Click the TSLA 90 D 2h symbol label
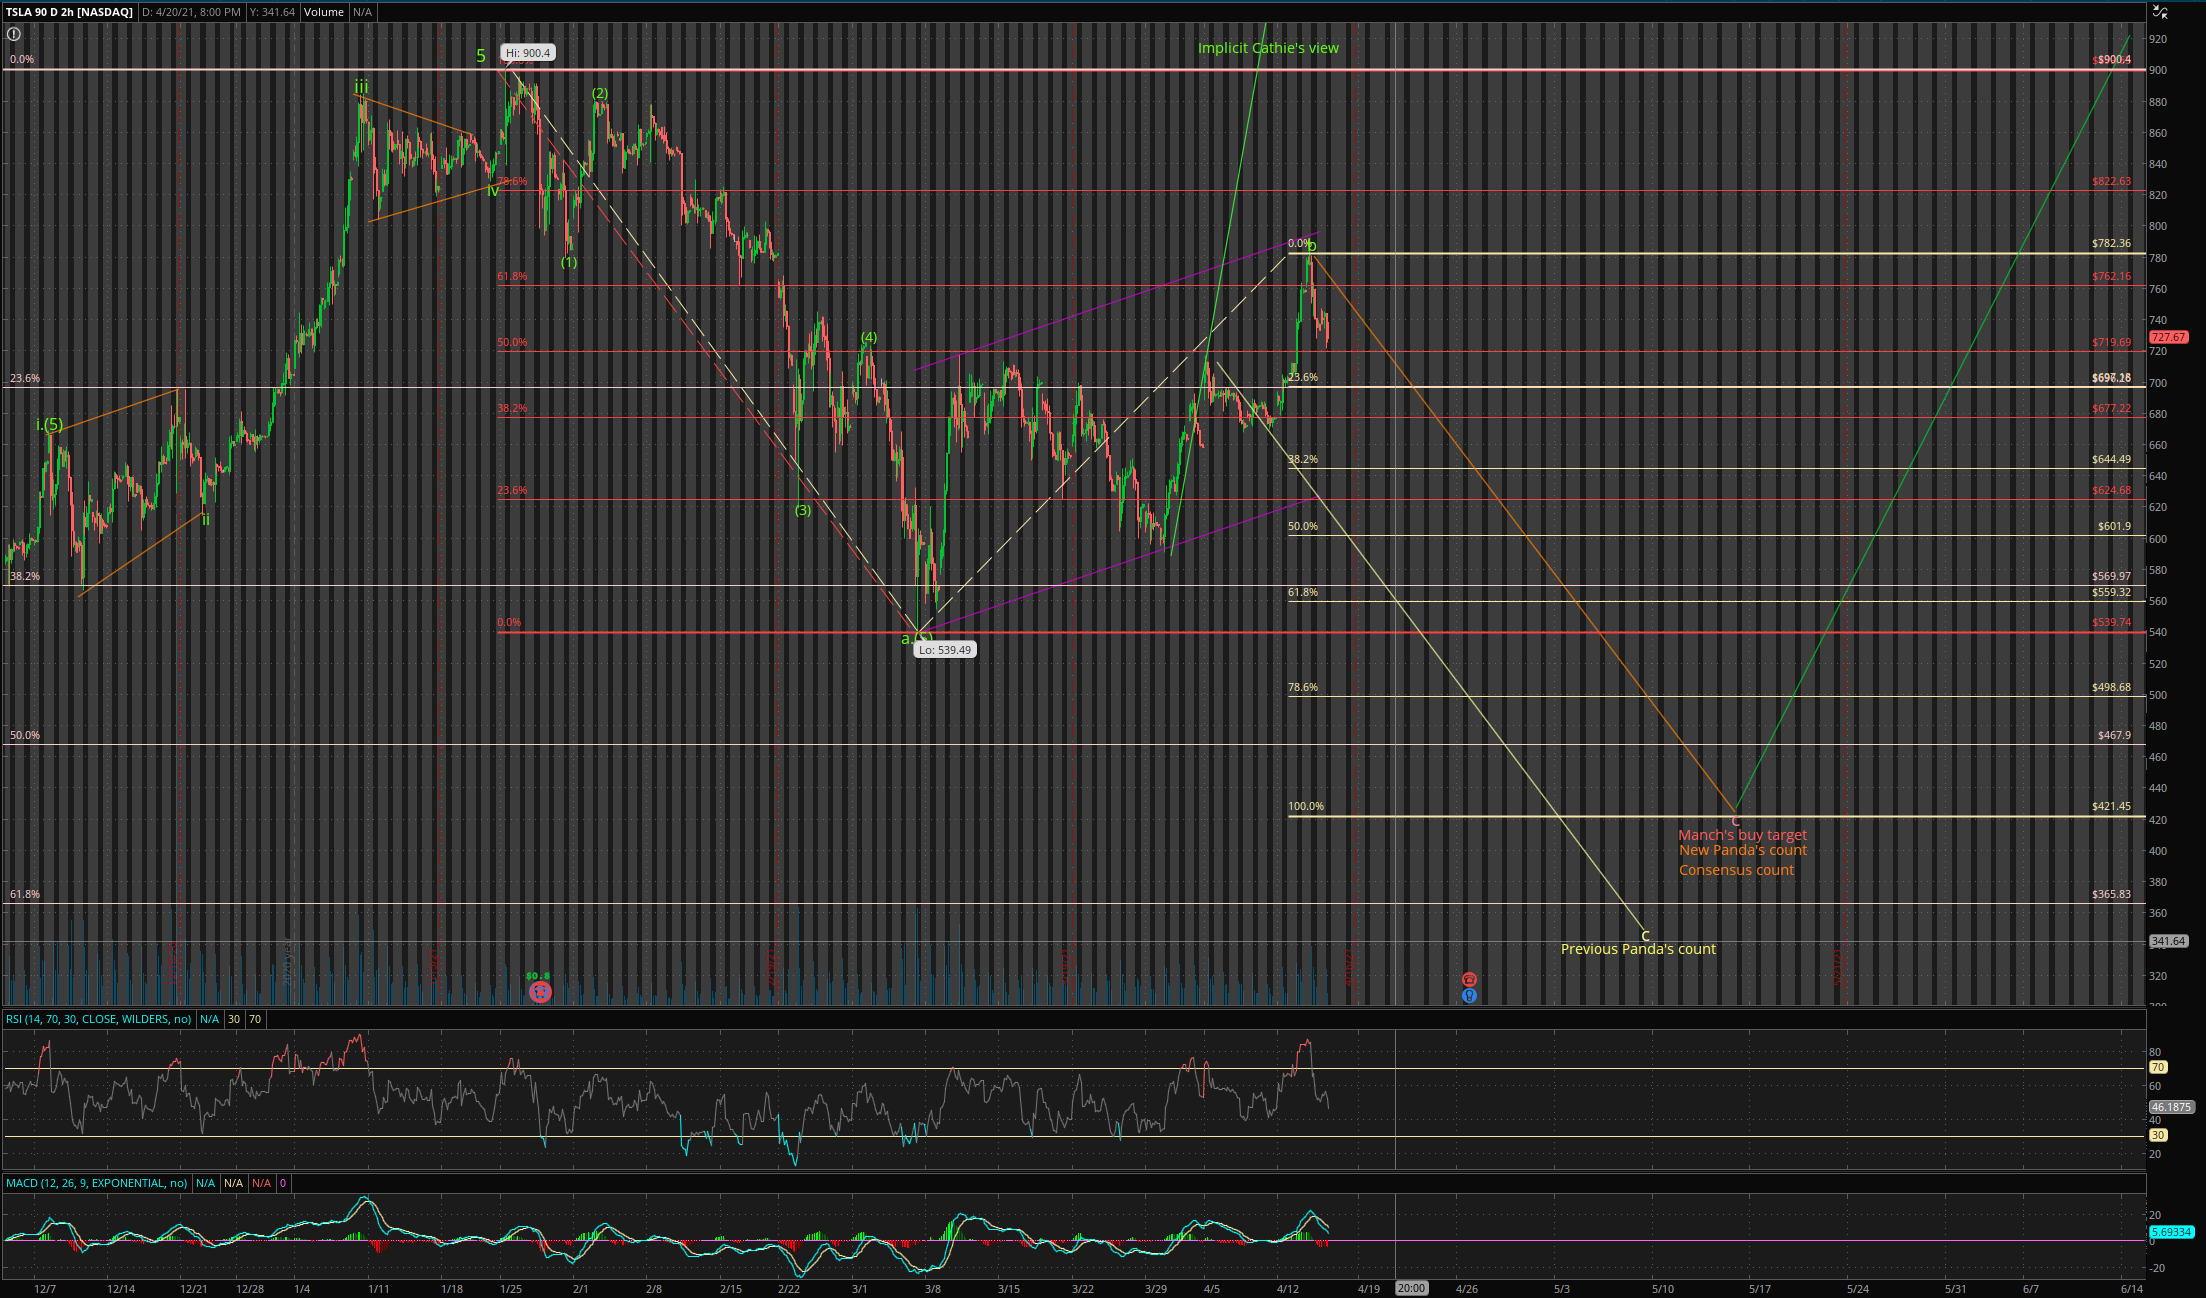 coord(68,12)
